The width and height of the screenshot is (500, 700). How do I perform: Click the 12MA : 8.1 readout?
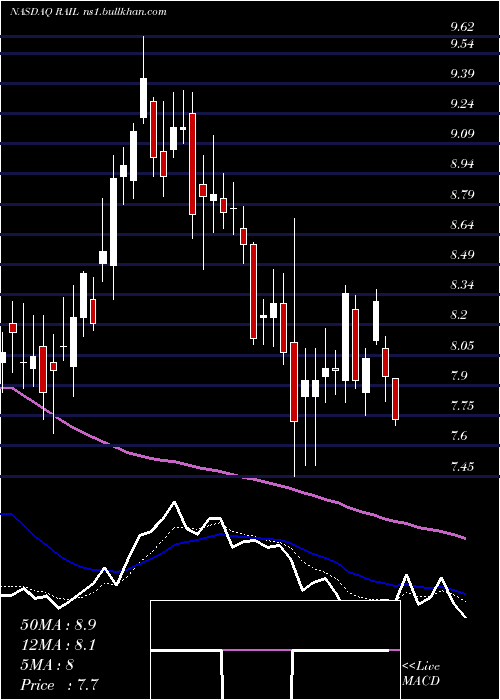(x=58, y=645)
